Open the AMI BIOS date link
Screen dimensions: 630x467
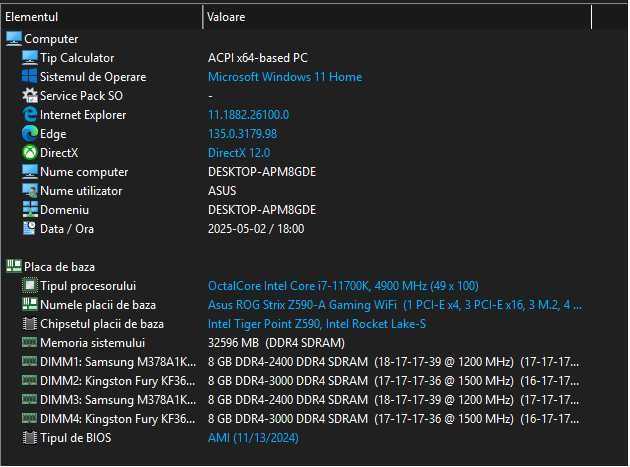[252, 438]
